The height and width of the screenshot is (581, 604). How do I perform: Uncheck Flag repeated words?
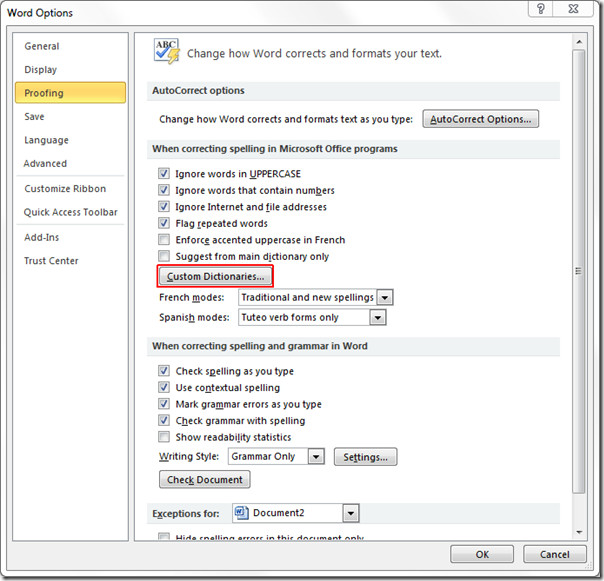tap(164, 223)
